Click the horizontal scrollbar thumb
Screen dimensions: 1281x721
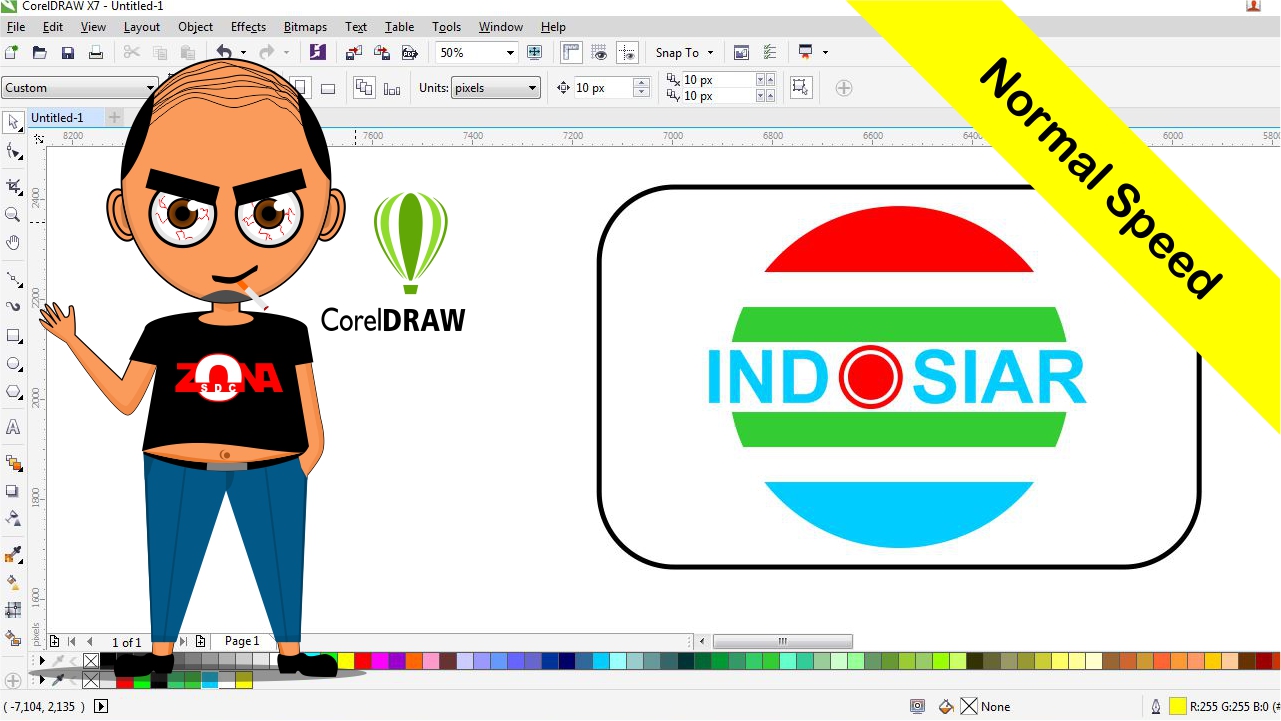[x=782, y=642]
